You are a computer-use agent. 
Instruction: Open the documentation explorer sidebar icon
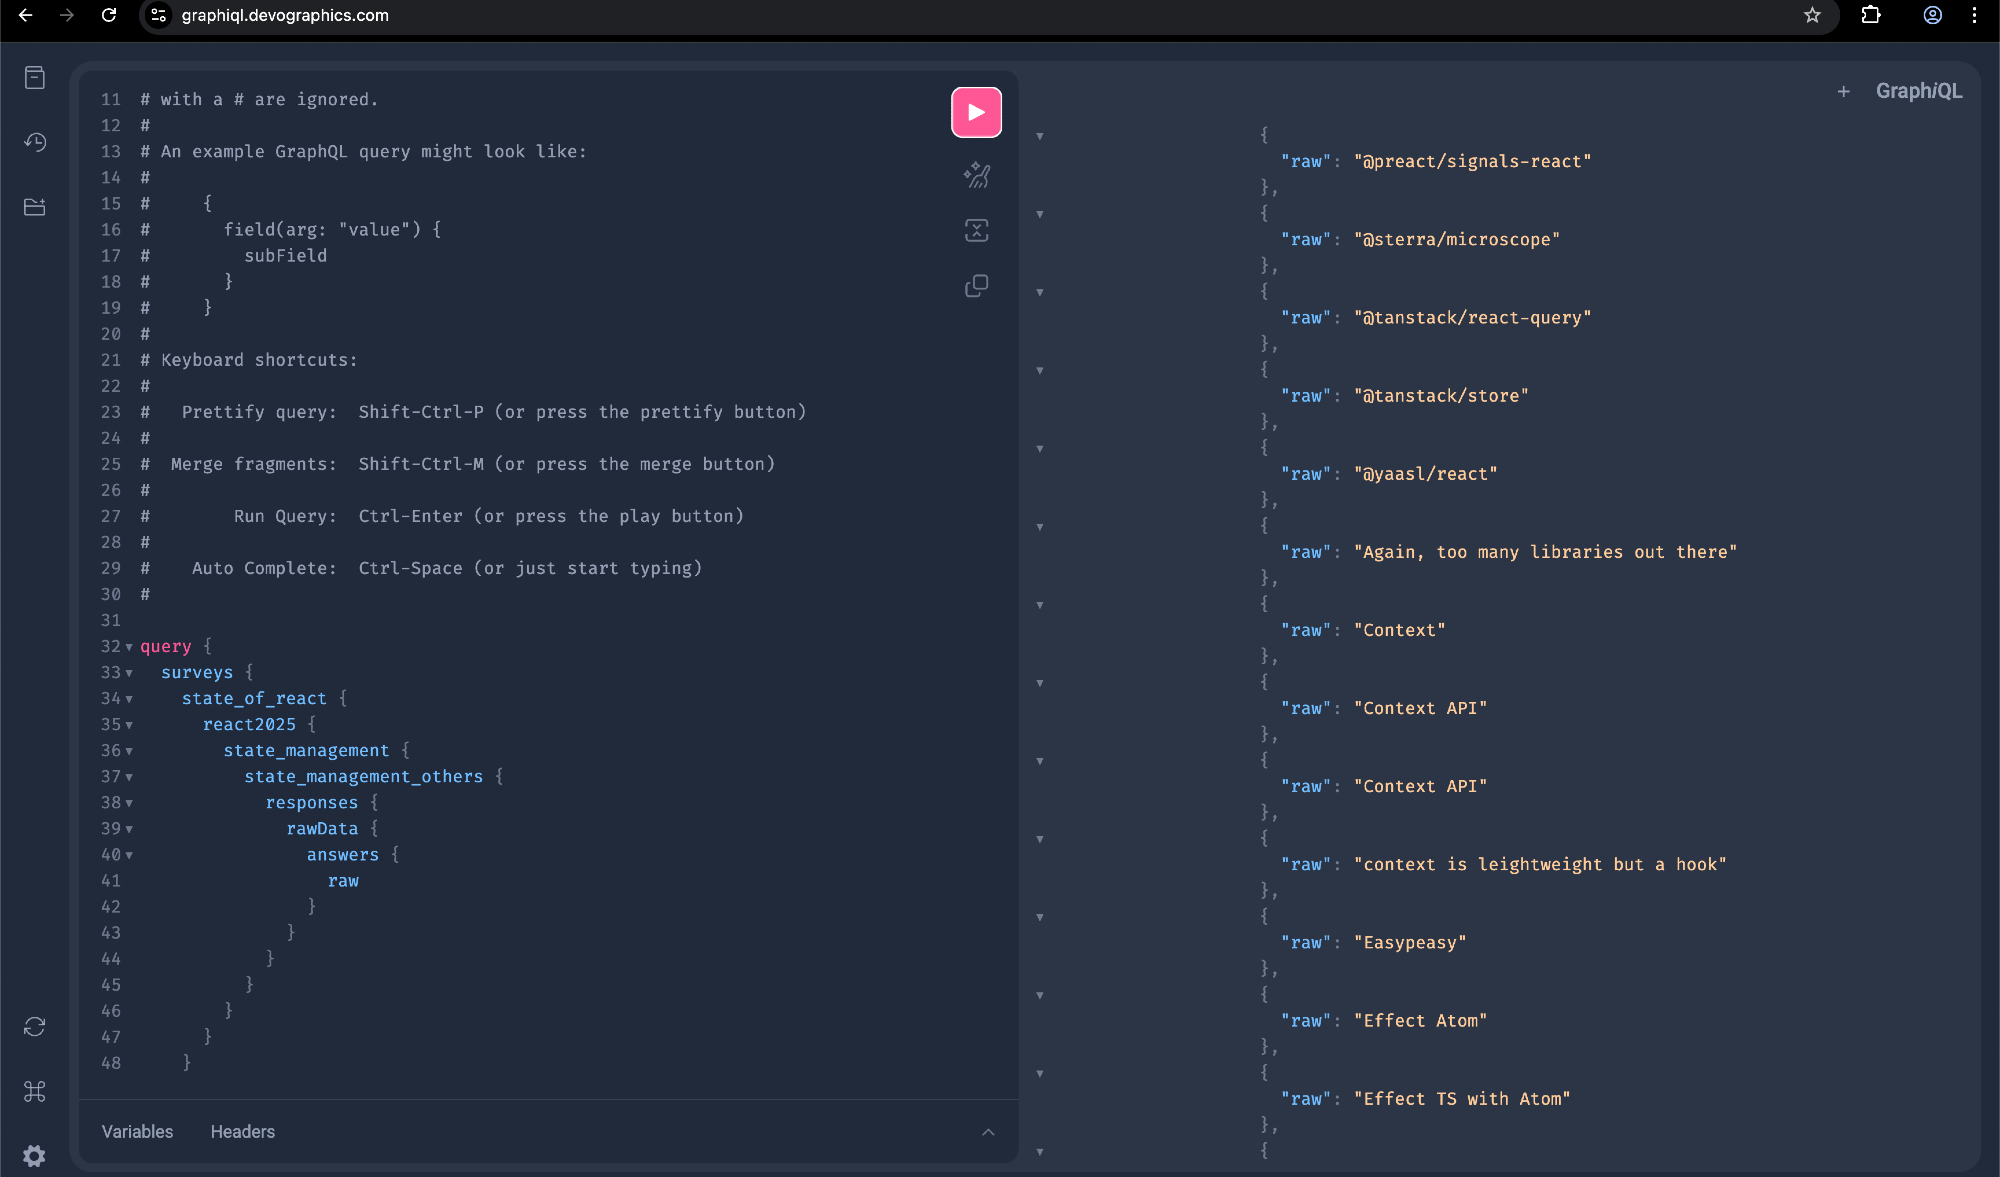35,78
